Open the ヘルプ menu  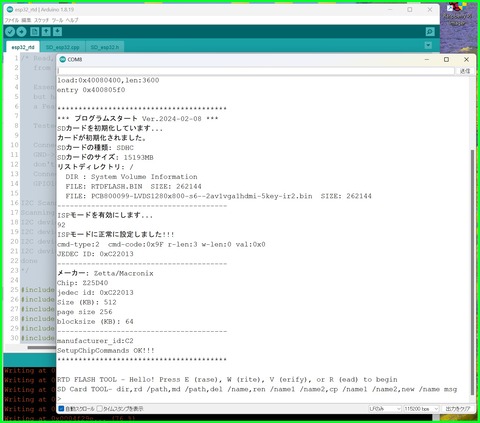tap(72, 20)
